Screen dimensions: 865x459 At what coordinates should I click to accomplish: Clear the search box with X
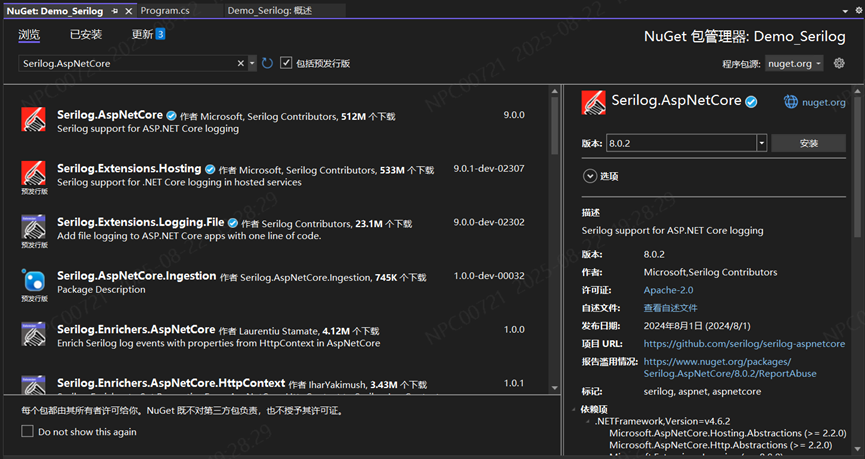point(241,63)
